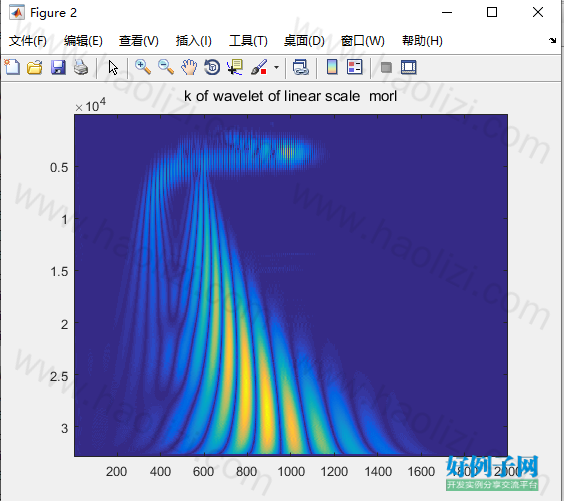
Task: Click the y-axis tick label 1
Action: coord(65,219)
